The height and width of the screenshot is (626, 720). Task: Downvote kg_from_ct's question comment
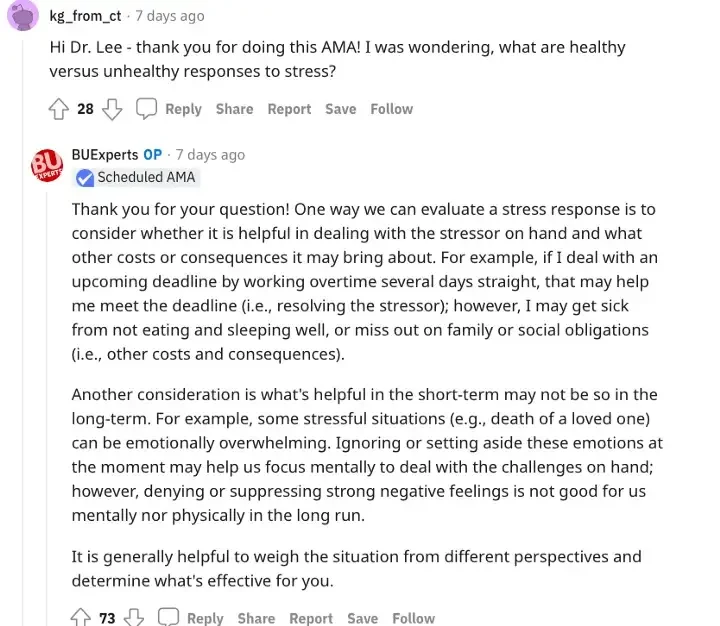[112, 109]
